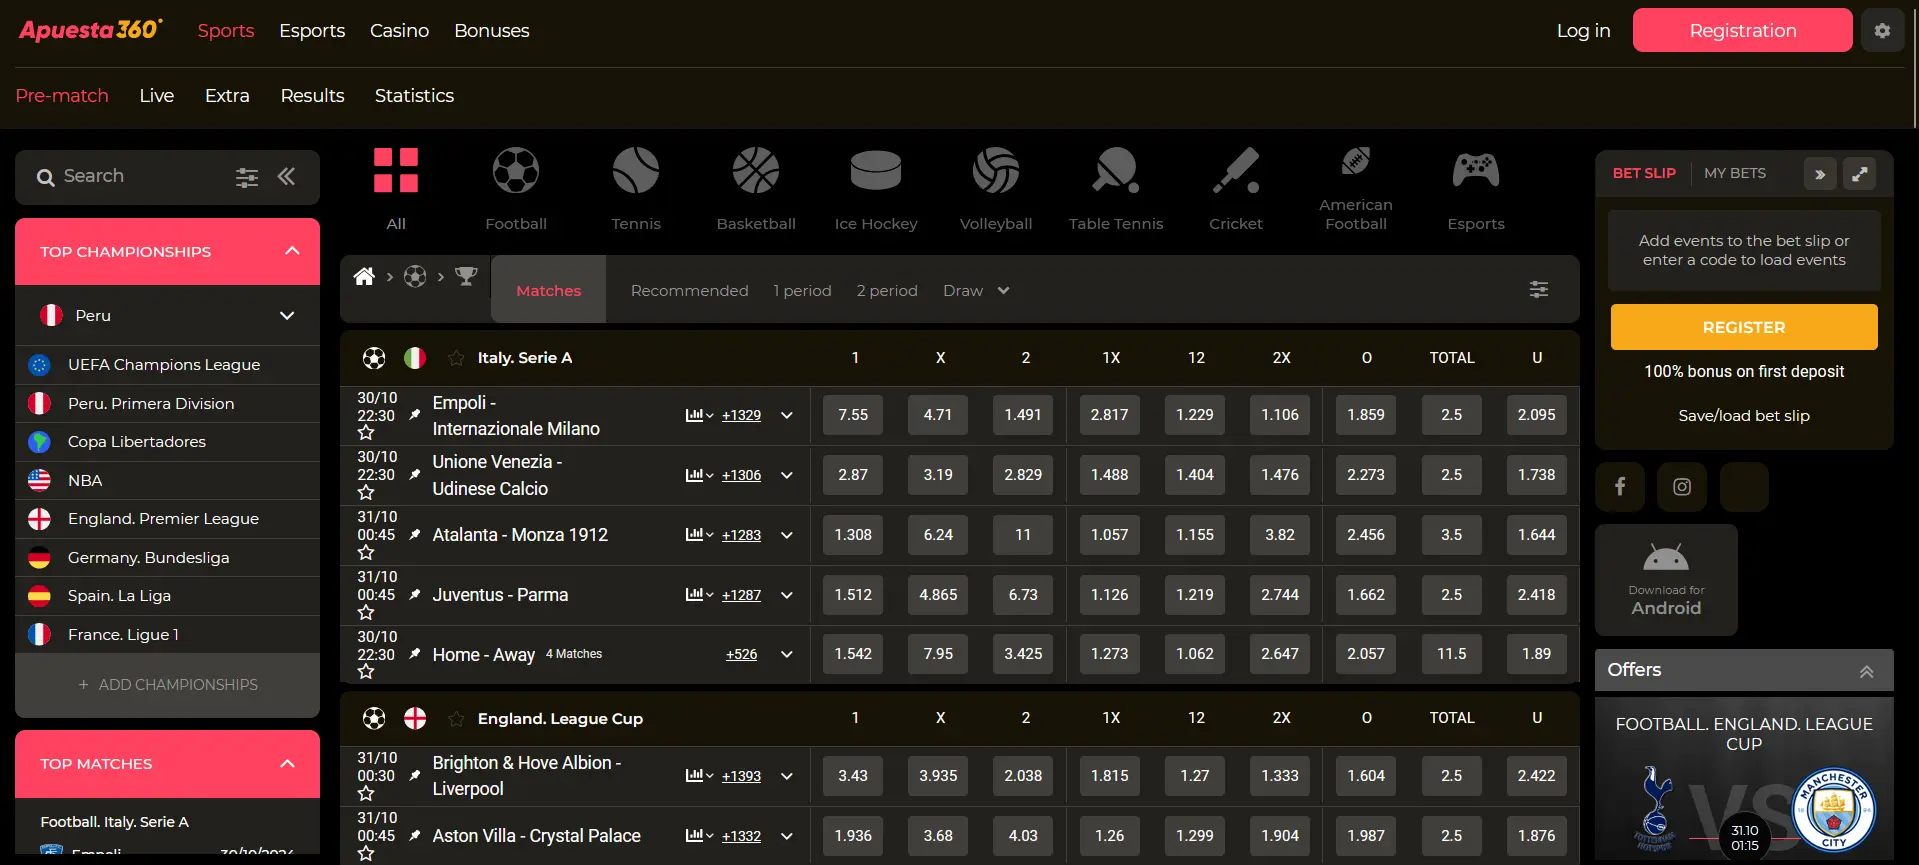This screenshot has width=1919, height=865.
Task: Open statistics chart for Juventus - Parma
Action: pos(698,595)
